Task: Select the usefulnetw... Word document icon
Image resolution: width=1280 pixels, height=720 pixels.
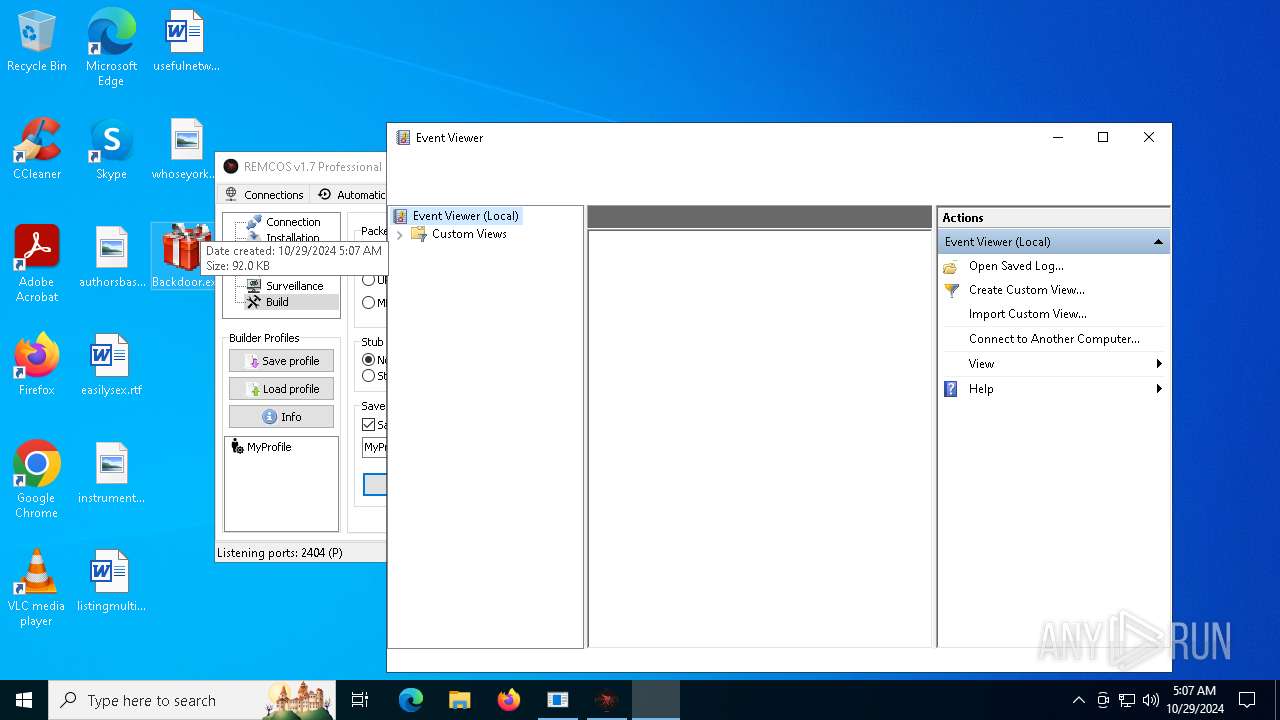Action: 186,42
